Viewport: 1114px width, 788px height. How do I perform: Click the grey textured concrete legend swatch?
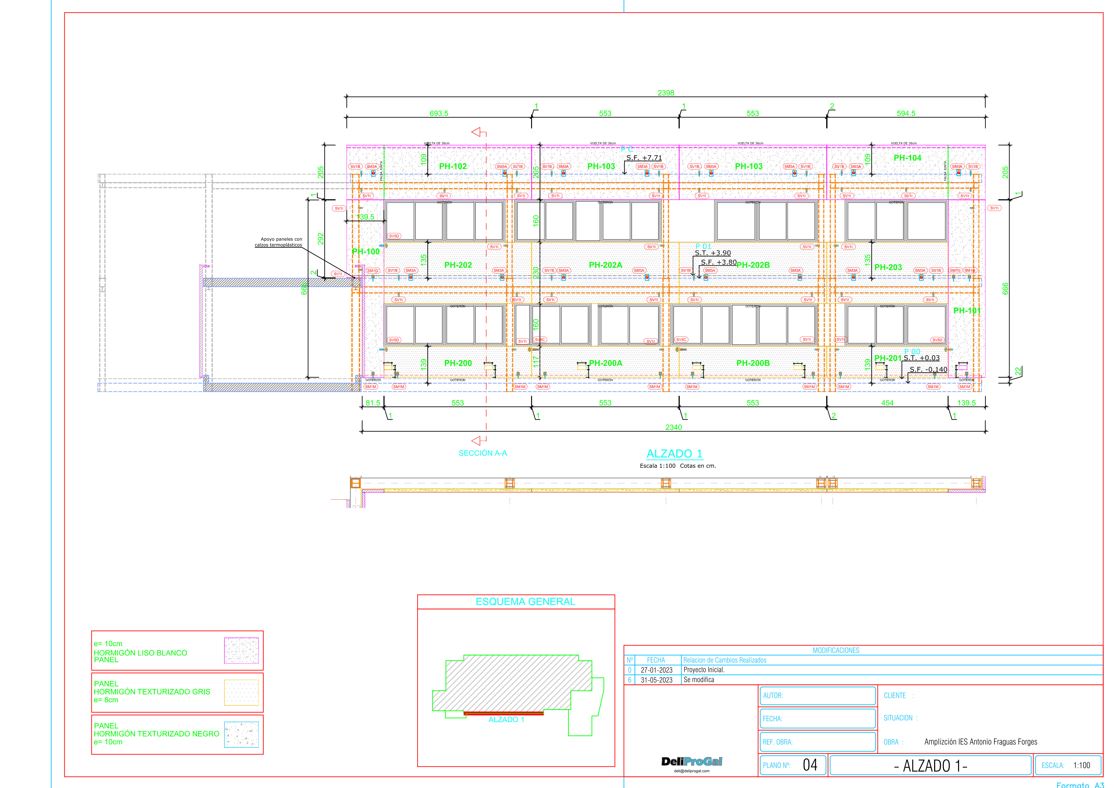(x=242, y=692)
